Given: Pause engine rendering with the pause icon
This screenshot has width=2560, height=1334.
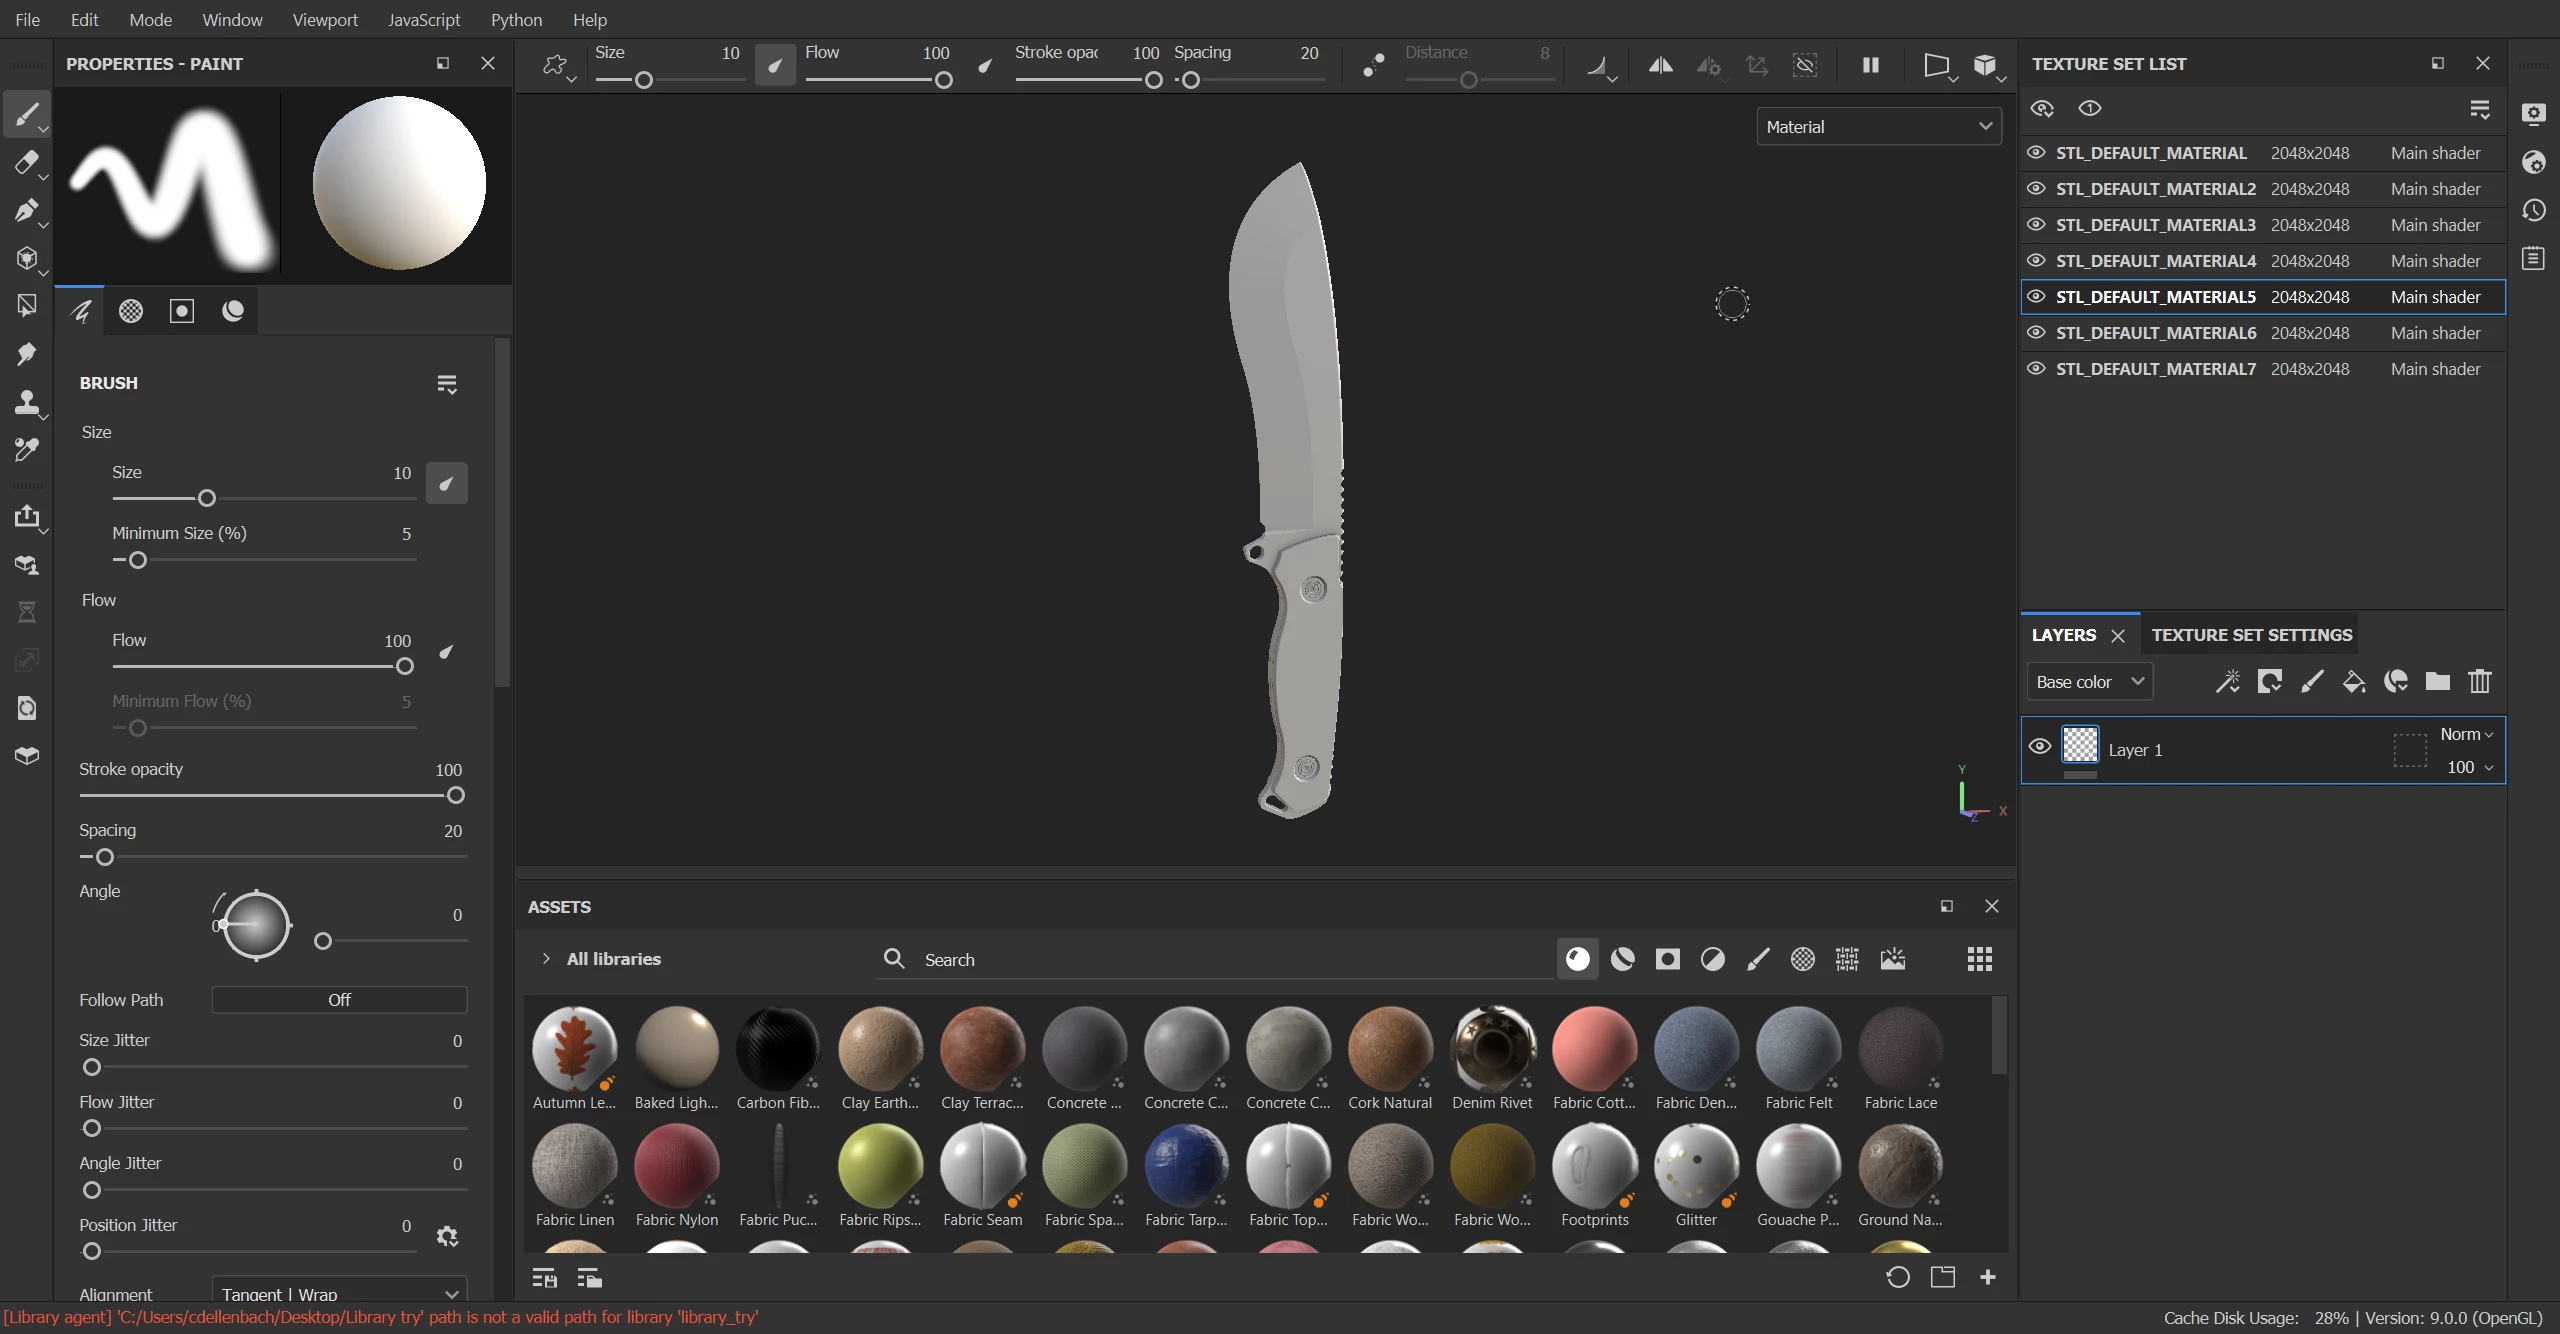Looking at the screenshot, I should click(x=1870, y=66).
